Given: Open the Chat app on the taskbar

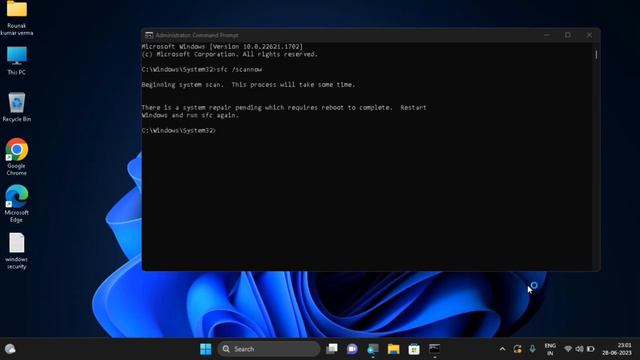Looking at the screenshot, I should (352, 349).
